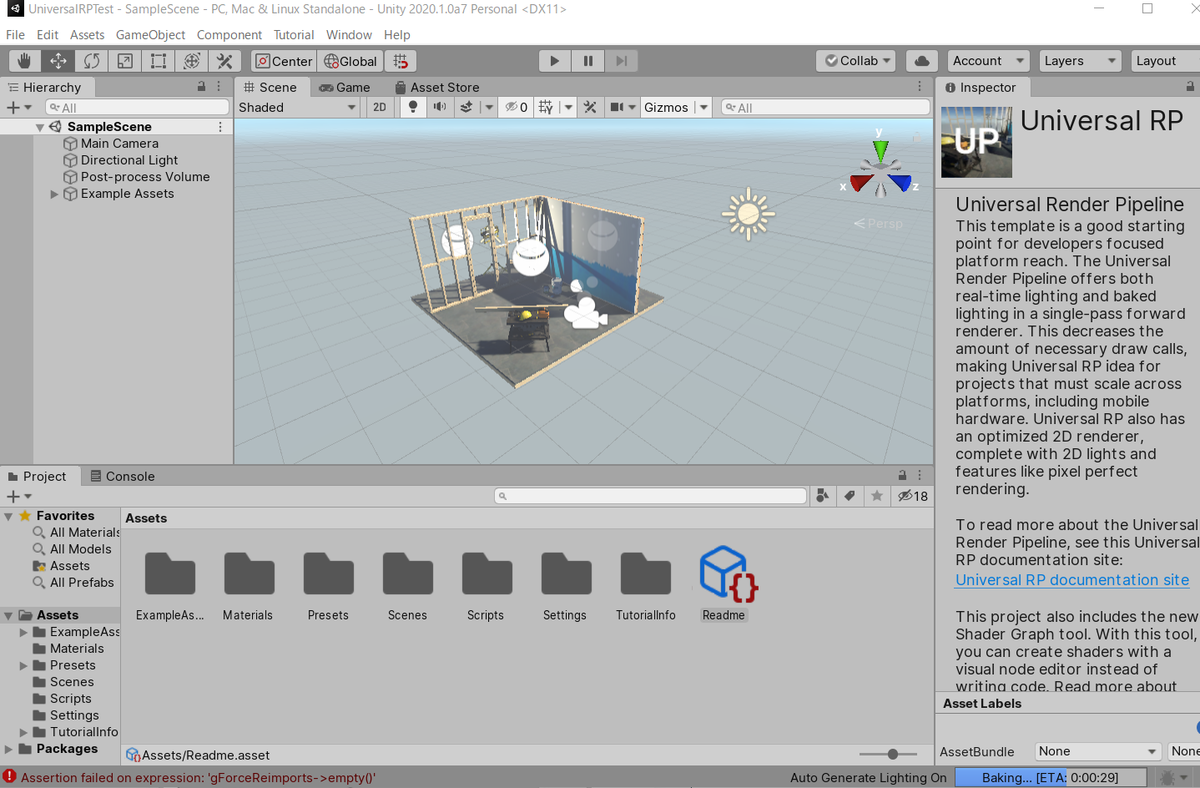
Task: Open the AssetBundle None dropdown
Action: click(1097, 752)
